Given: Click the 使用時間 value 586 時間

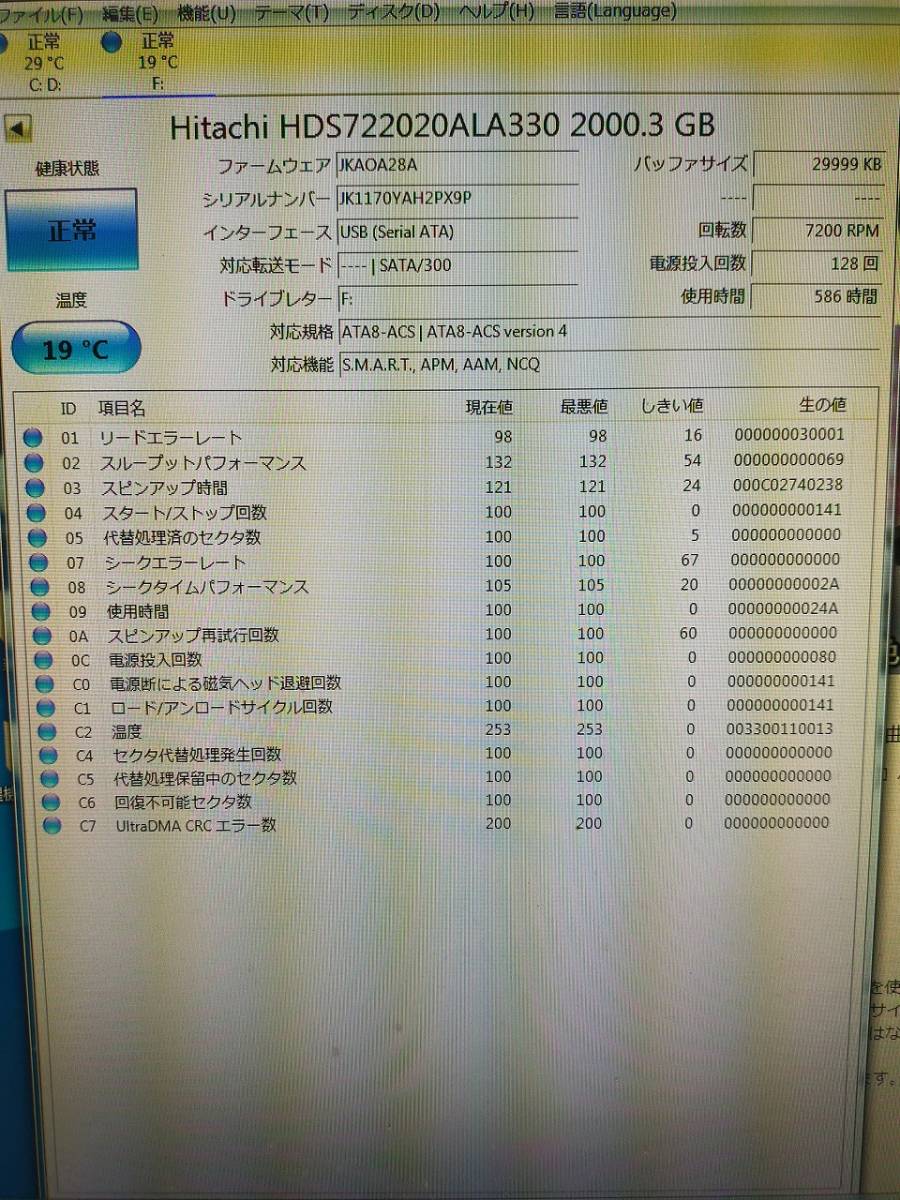Looking at the screenshot, I should 818,296.
